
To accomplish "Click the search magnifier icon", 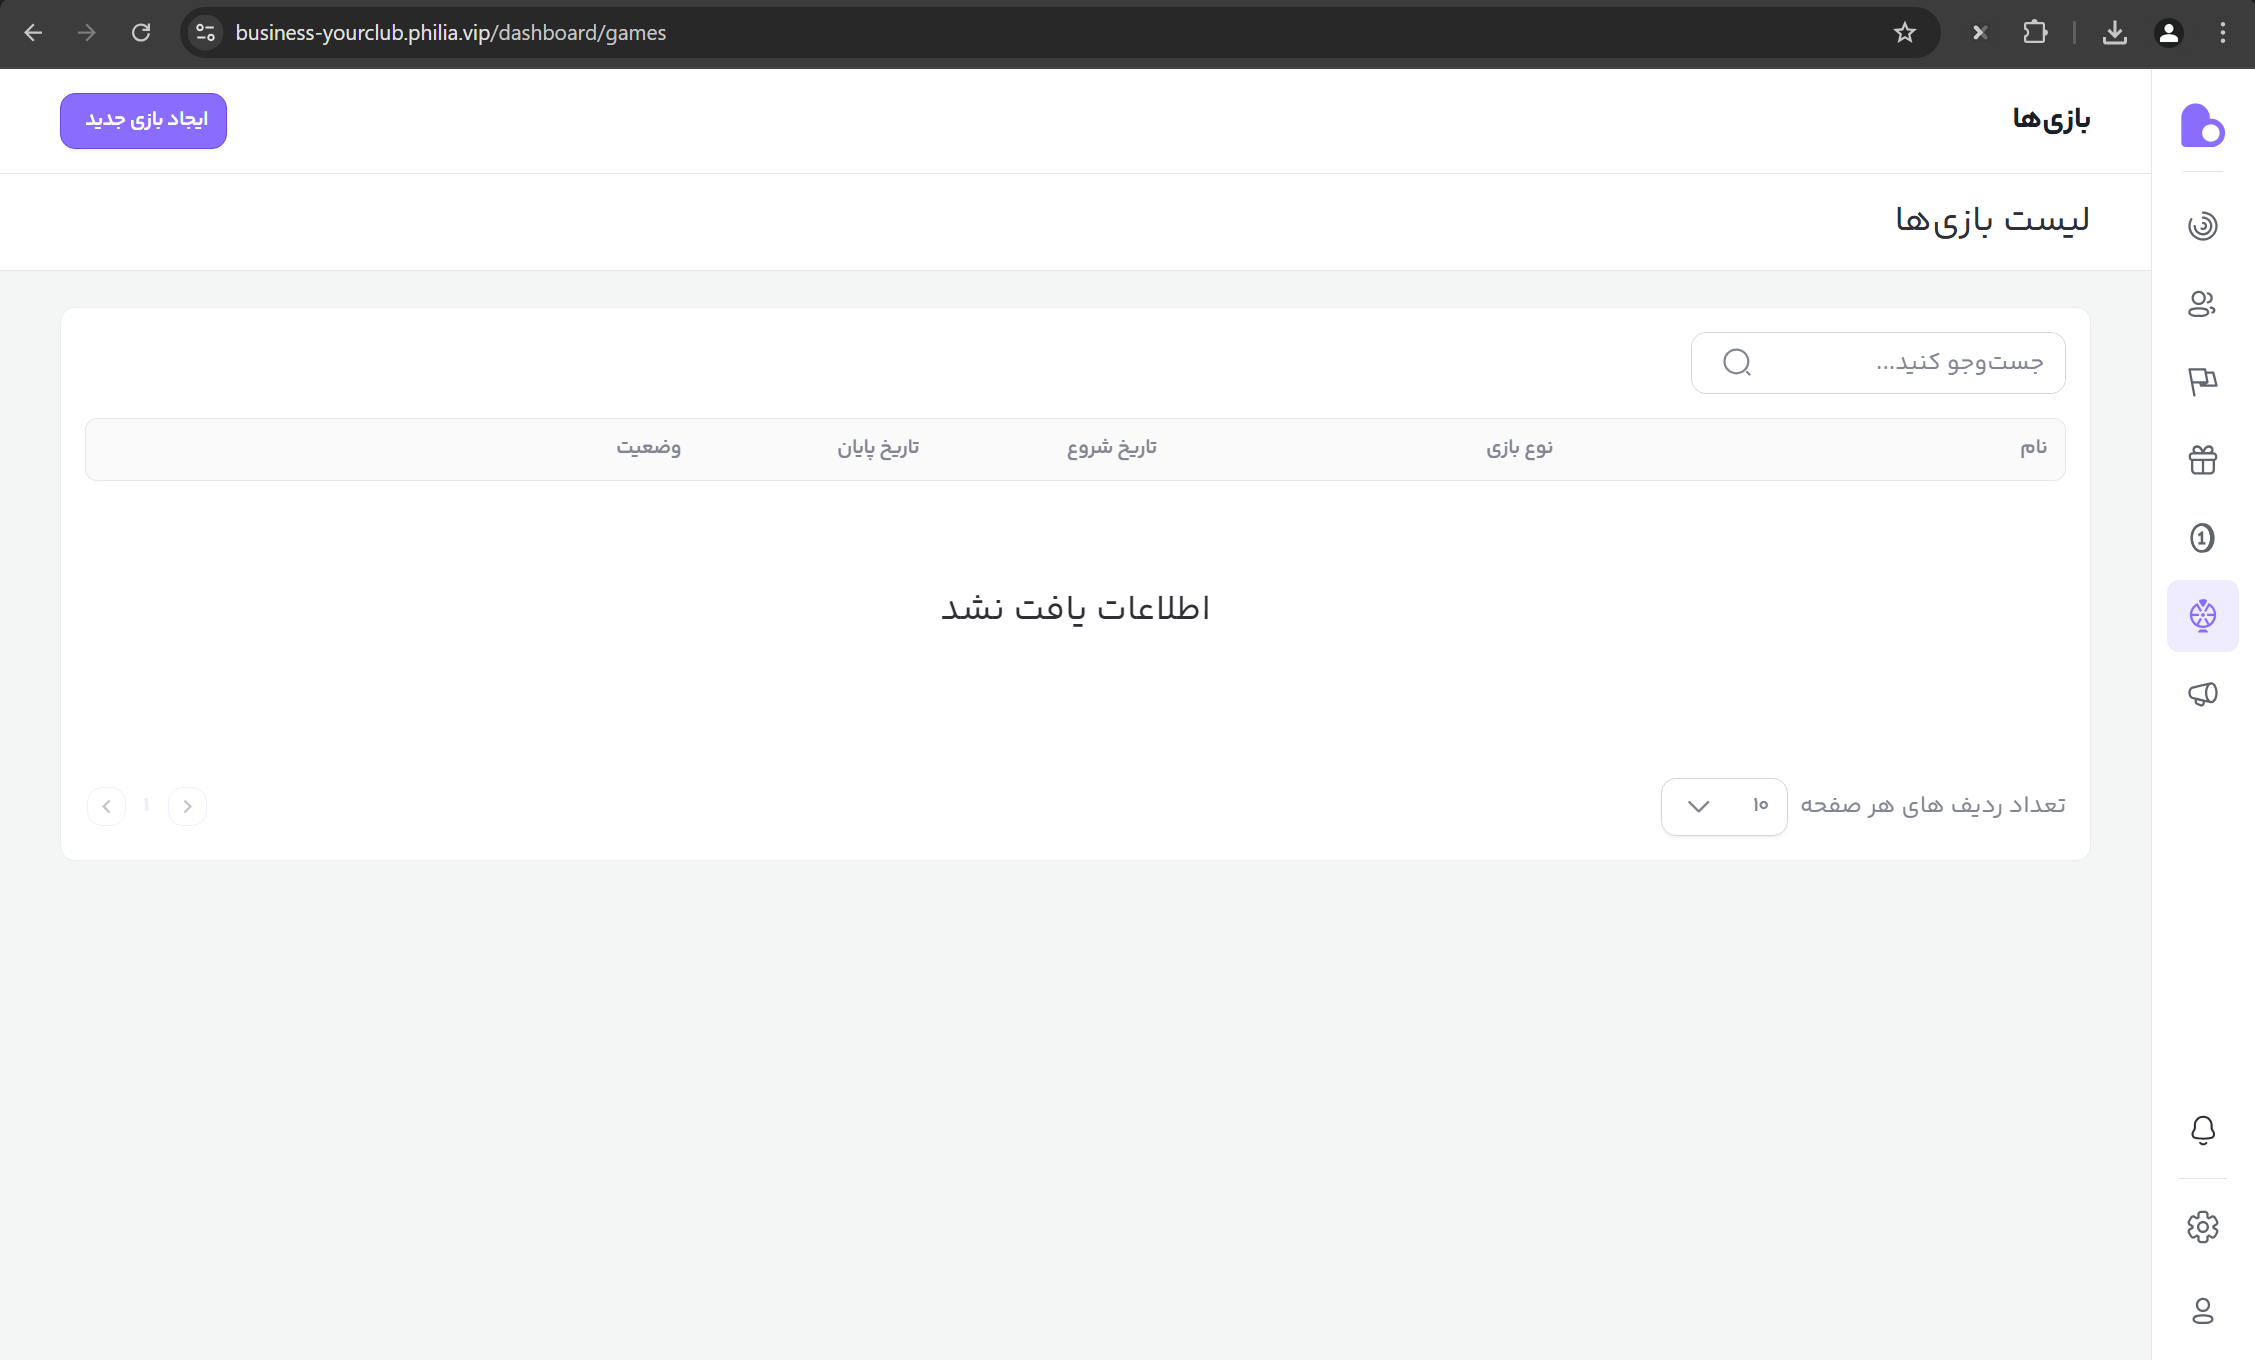I will click(1737, 363).
